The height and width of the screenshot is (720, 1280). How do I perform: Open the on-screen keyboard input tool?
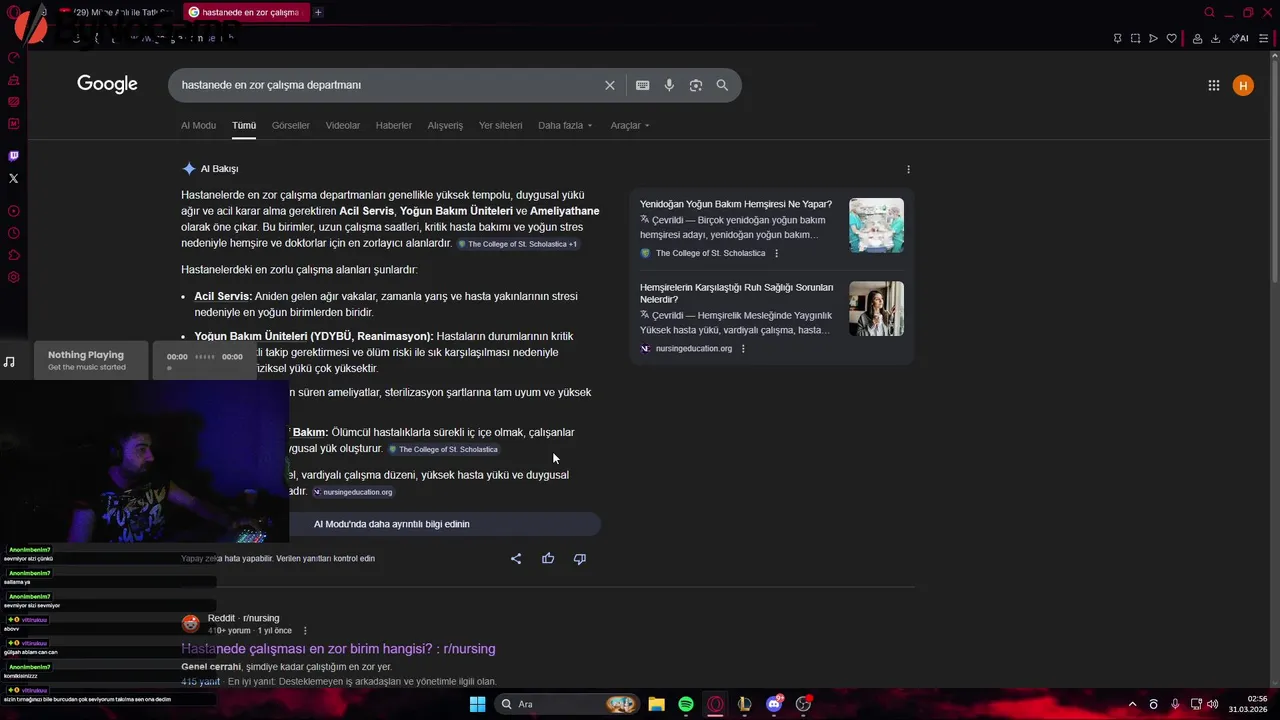[x=642, y=85]
